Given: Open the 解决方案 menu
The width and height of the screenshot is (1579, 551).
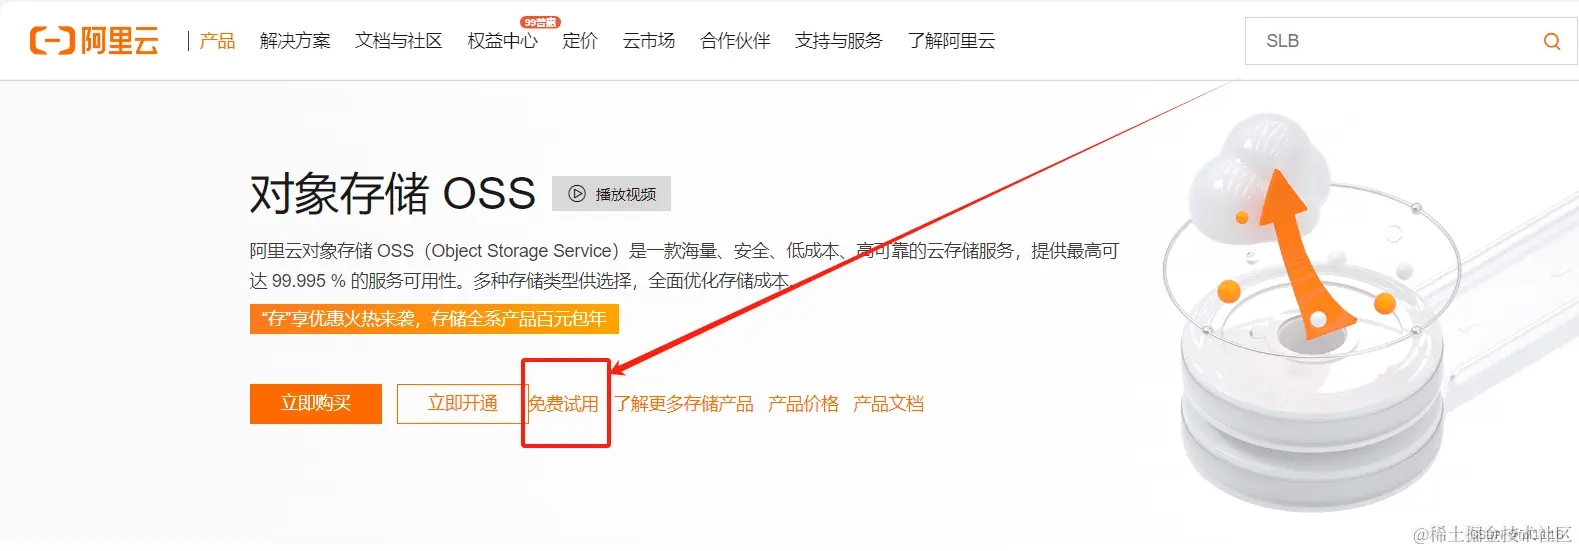Looking at the screenshot, I should [295, 41].
